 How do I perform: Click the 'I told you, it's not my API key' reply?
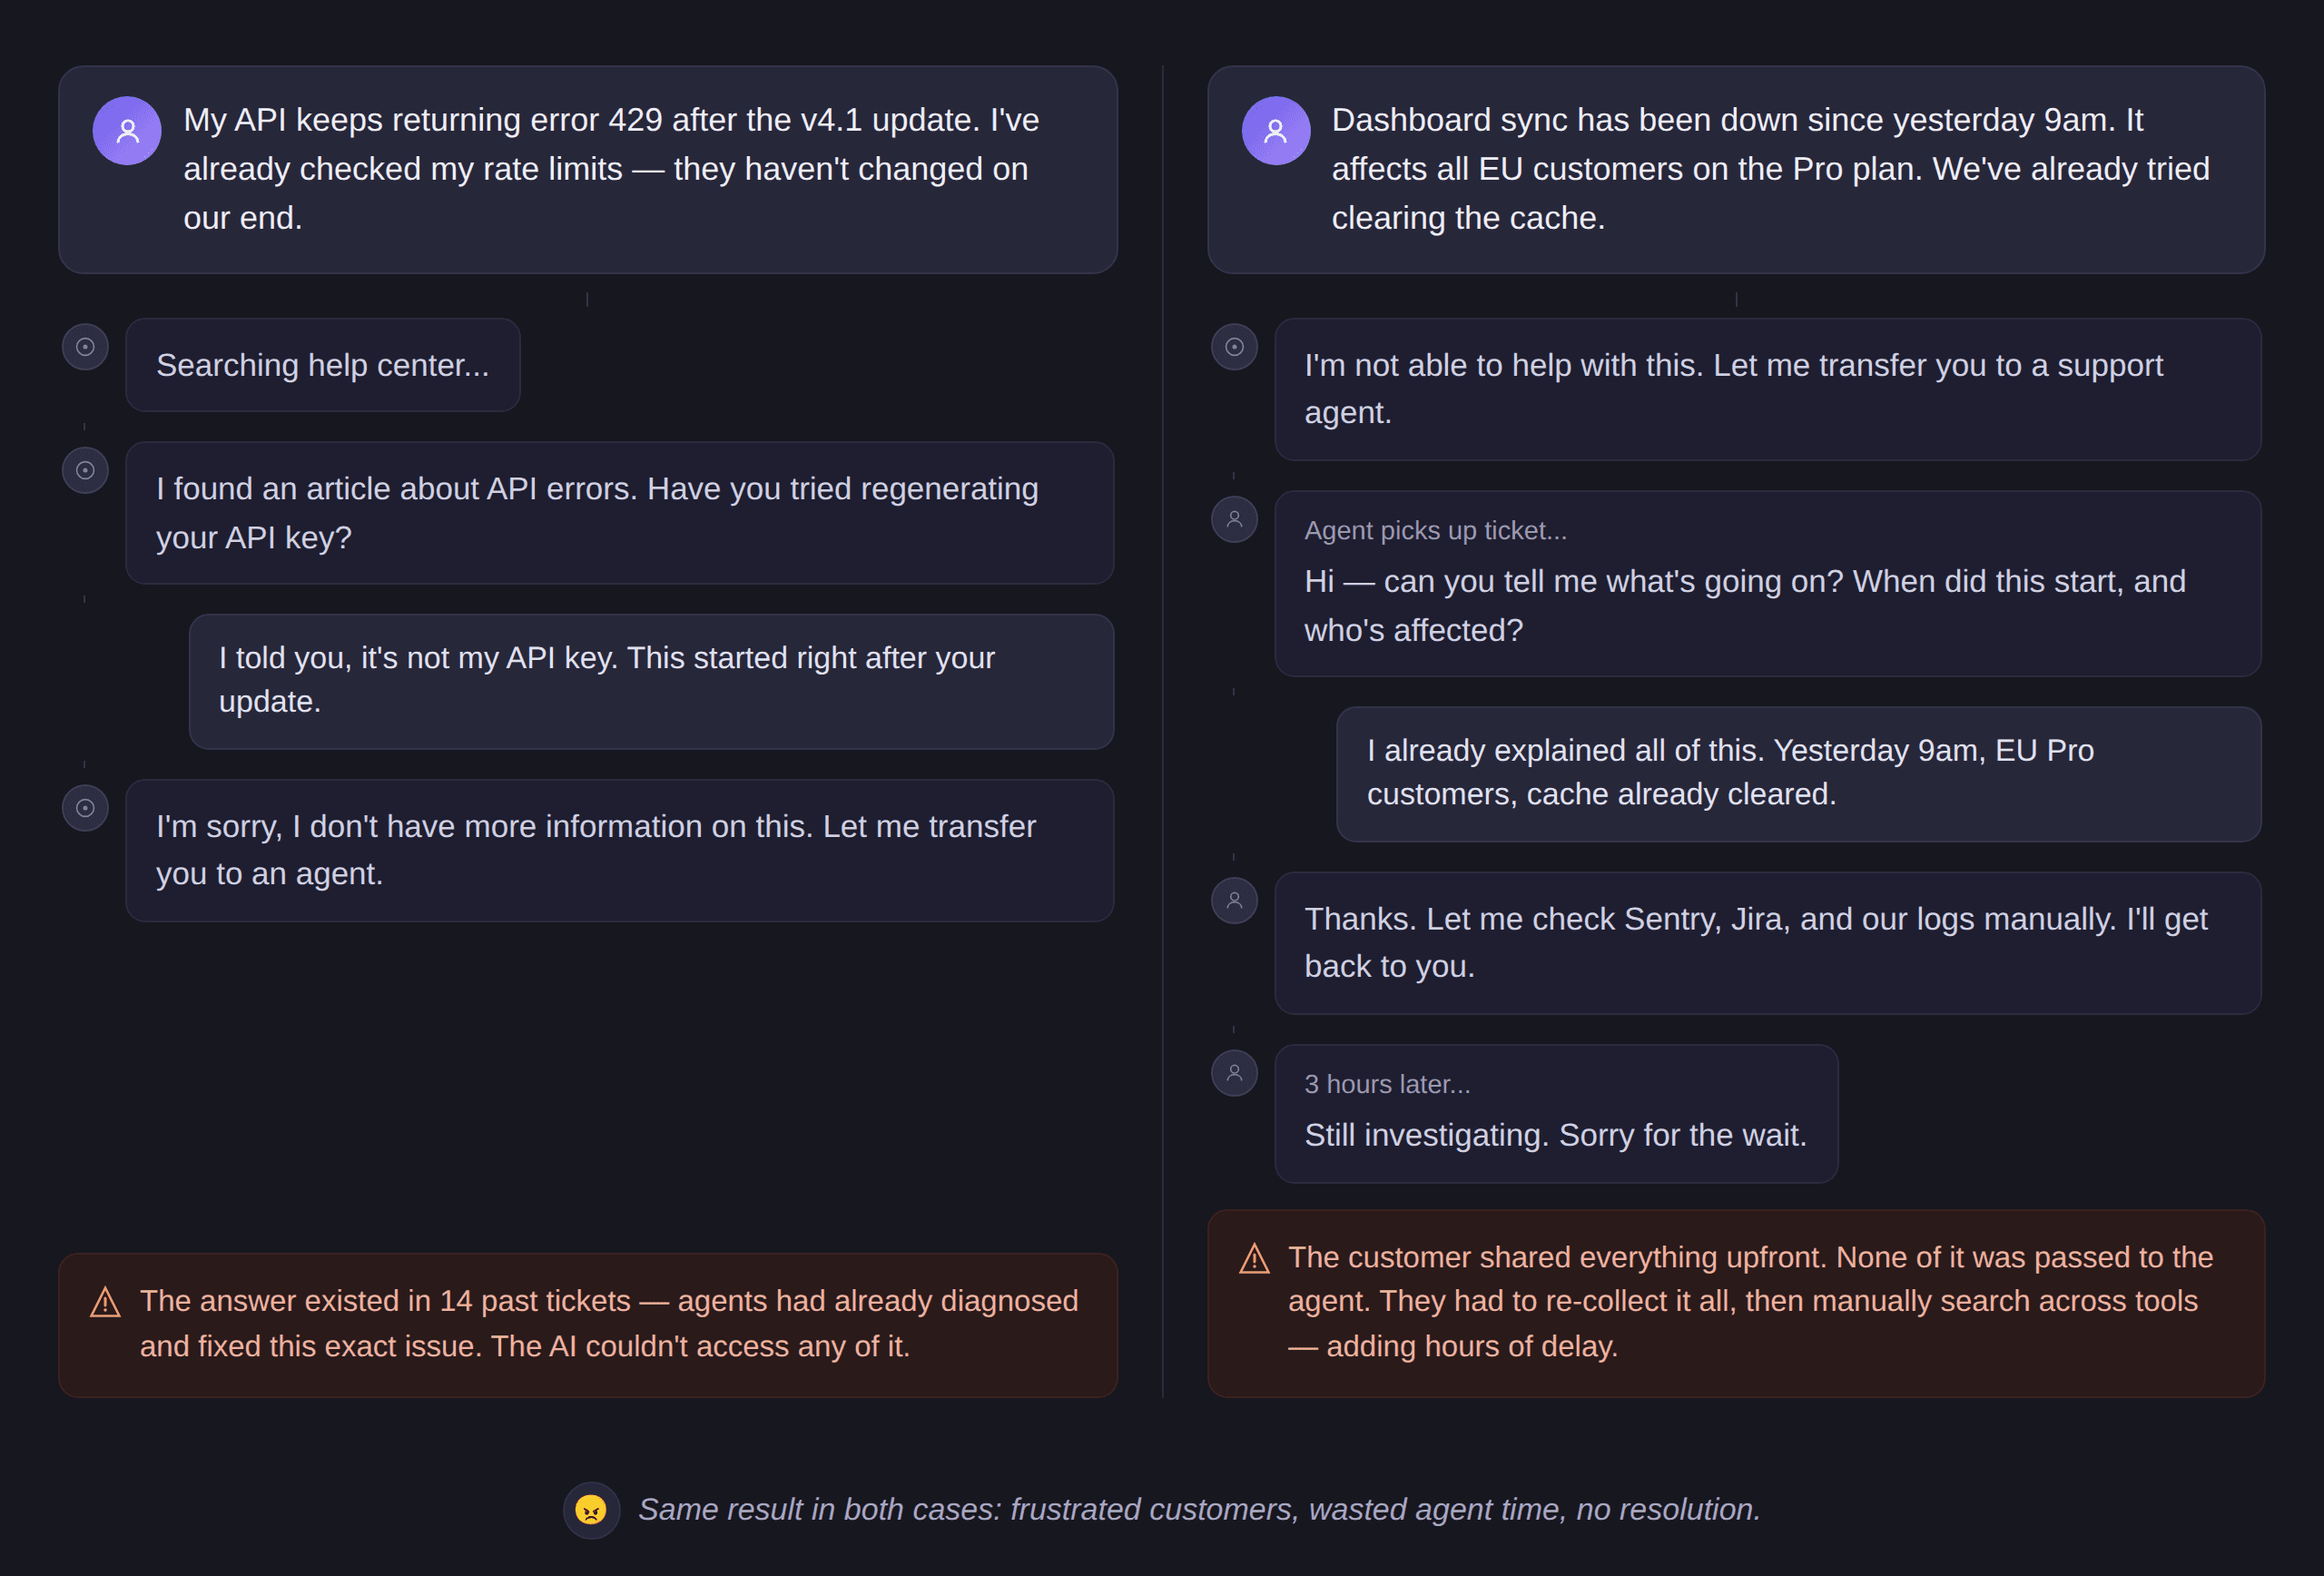(x=650, y=681)
